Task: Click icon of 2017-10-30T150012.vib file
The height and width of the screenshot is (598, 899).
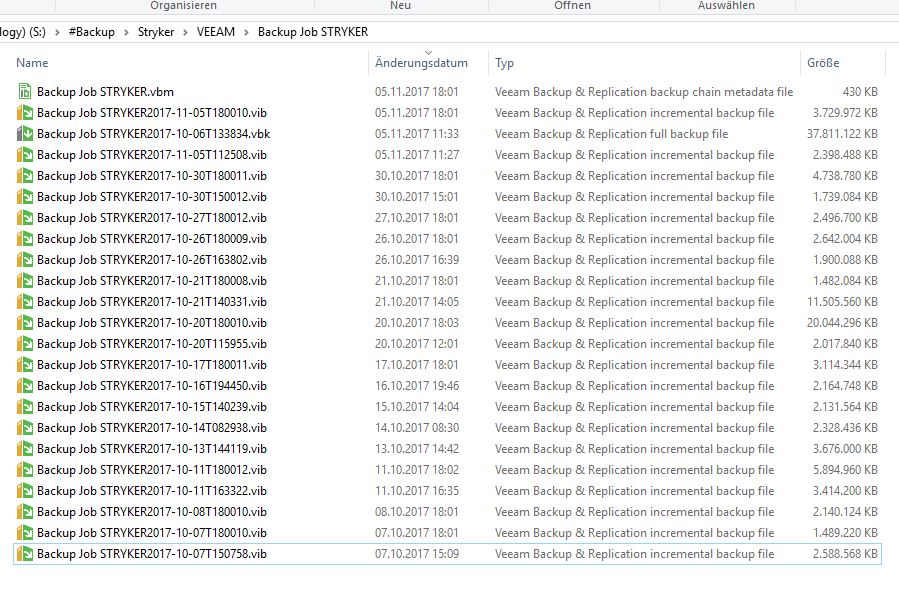Action: pyautogui.click(x=25, y=197)
